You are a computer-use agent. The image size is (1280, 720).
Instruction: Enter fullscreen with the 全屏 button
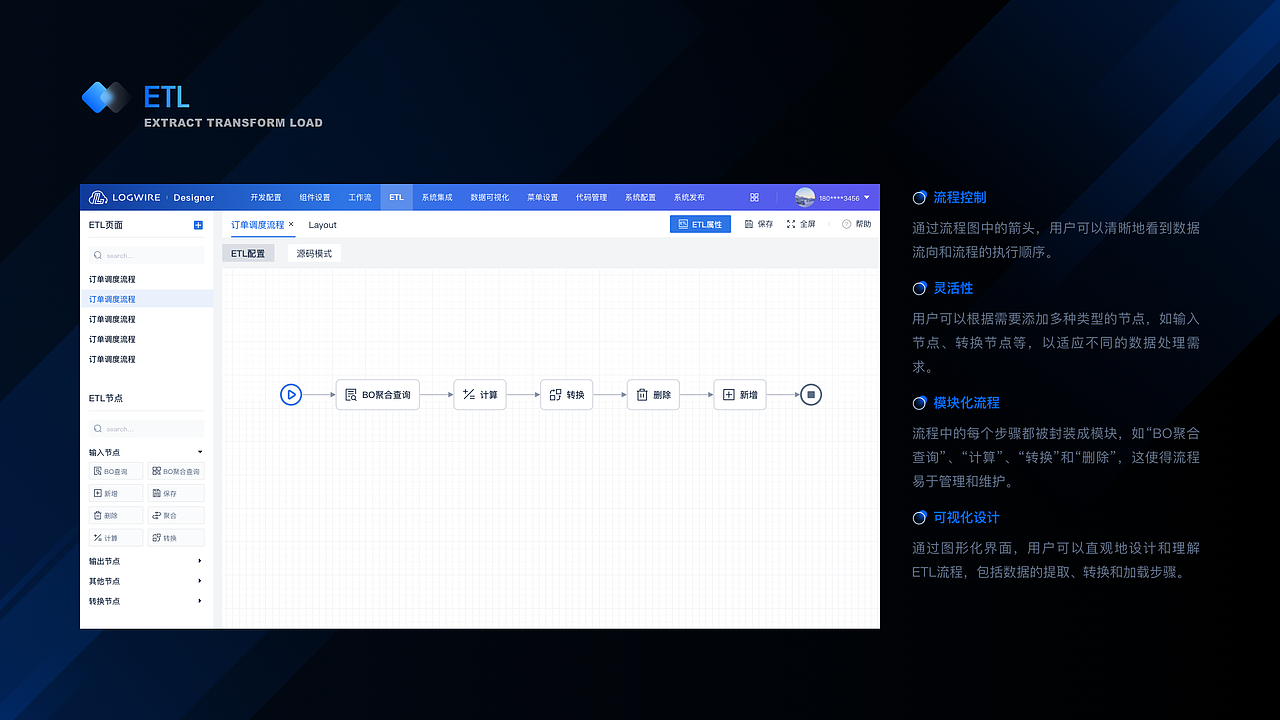801,225
